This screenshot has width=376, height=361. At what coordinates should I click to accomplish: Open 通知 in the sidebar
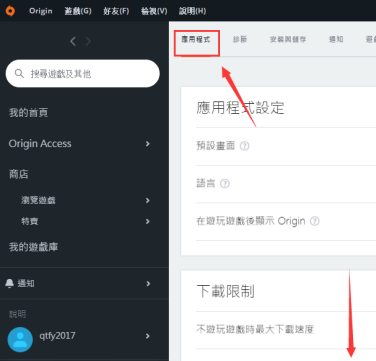tap(26, 283)
